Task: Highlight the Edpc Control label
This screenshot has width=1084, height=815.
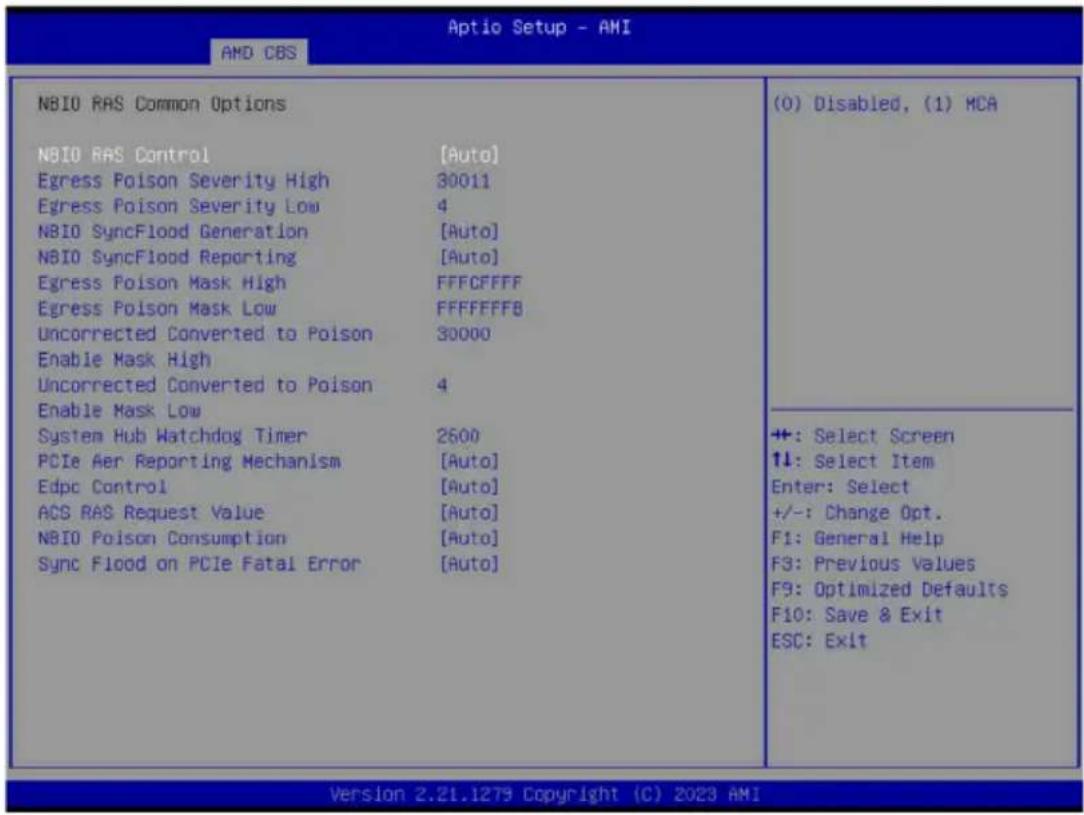Action: (x=102, y=487)
